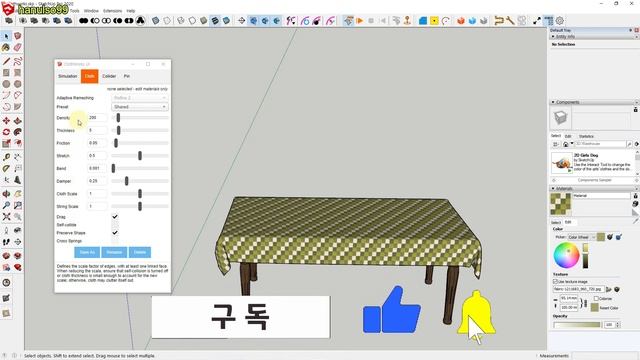Pick the Eraser tool in left toolbar
Viewport: 640px width, 360px height.
coord(18,47)
